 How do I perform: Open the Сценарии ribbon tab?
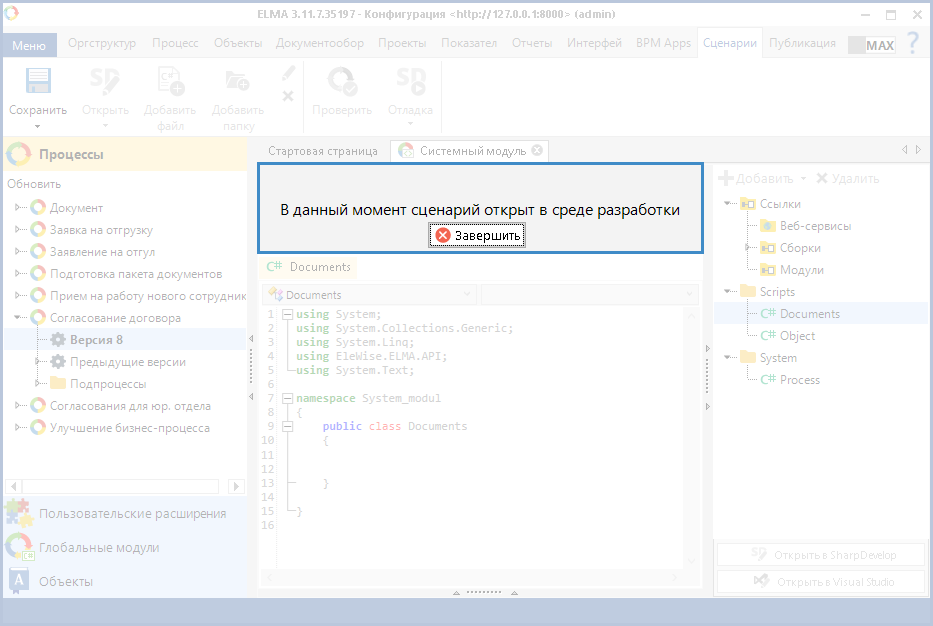point(729,43)
